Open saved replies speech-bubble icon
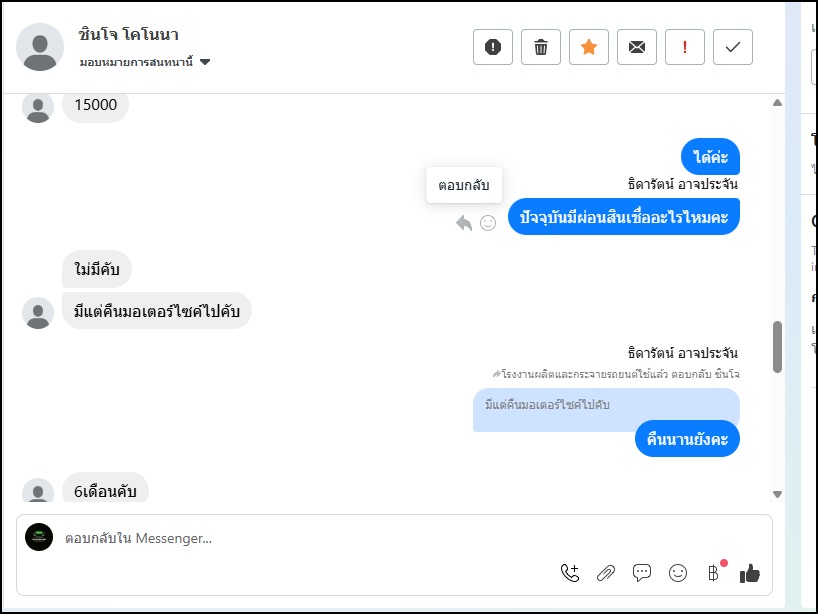Image resolution: width=818 pixels, height=614 pixels. coord(642,573)
